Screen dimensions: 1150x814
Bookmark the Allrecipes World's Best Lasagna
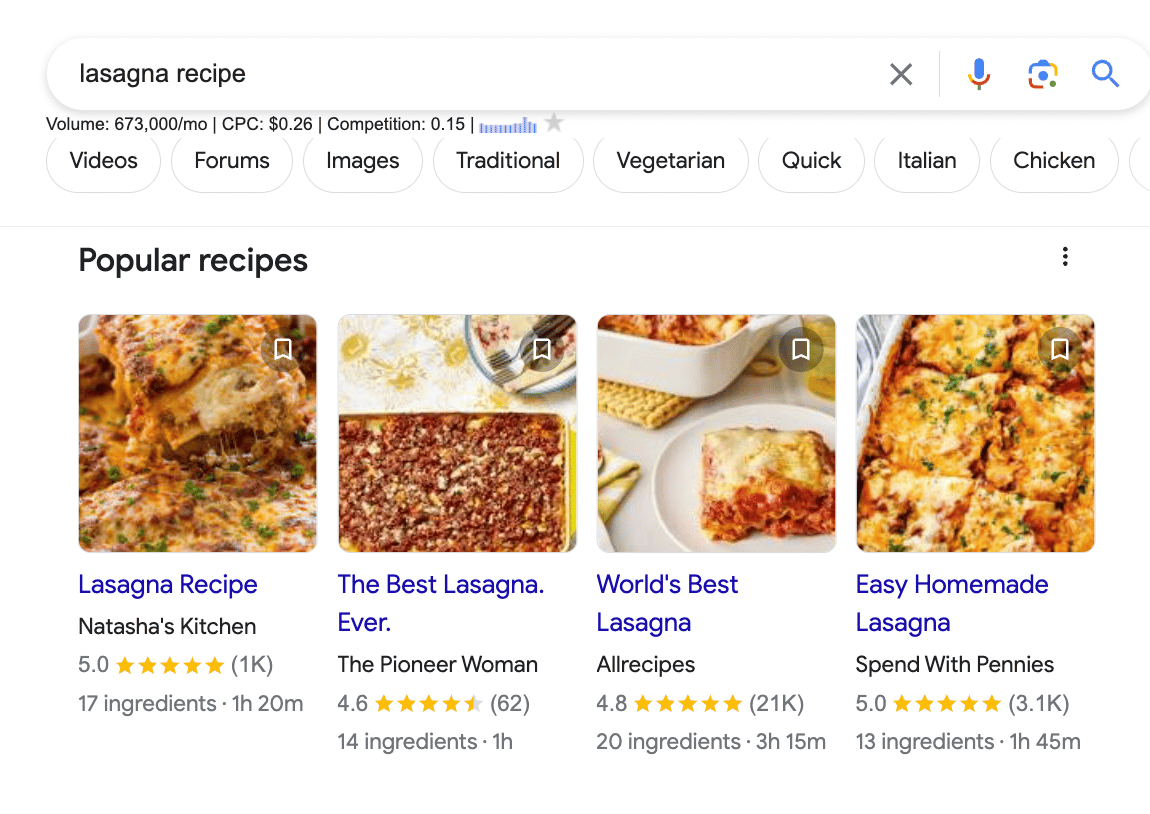click(801, 349)
